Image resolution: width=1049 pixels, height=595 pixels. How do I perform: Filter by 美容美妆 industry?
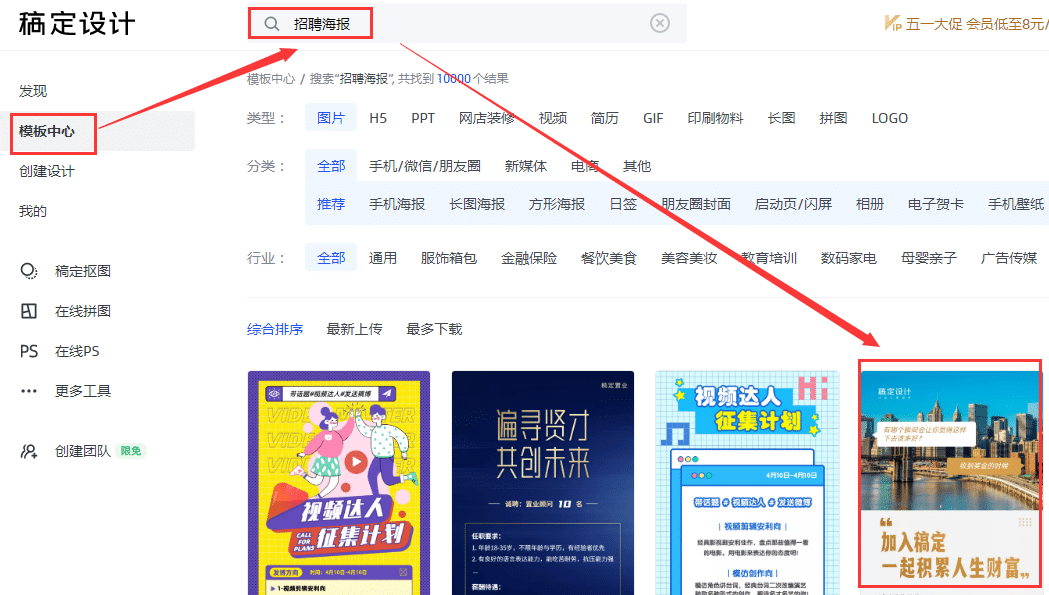click(x=689, y=258)
